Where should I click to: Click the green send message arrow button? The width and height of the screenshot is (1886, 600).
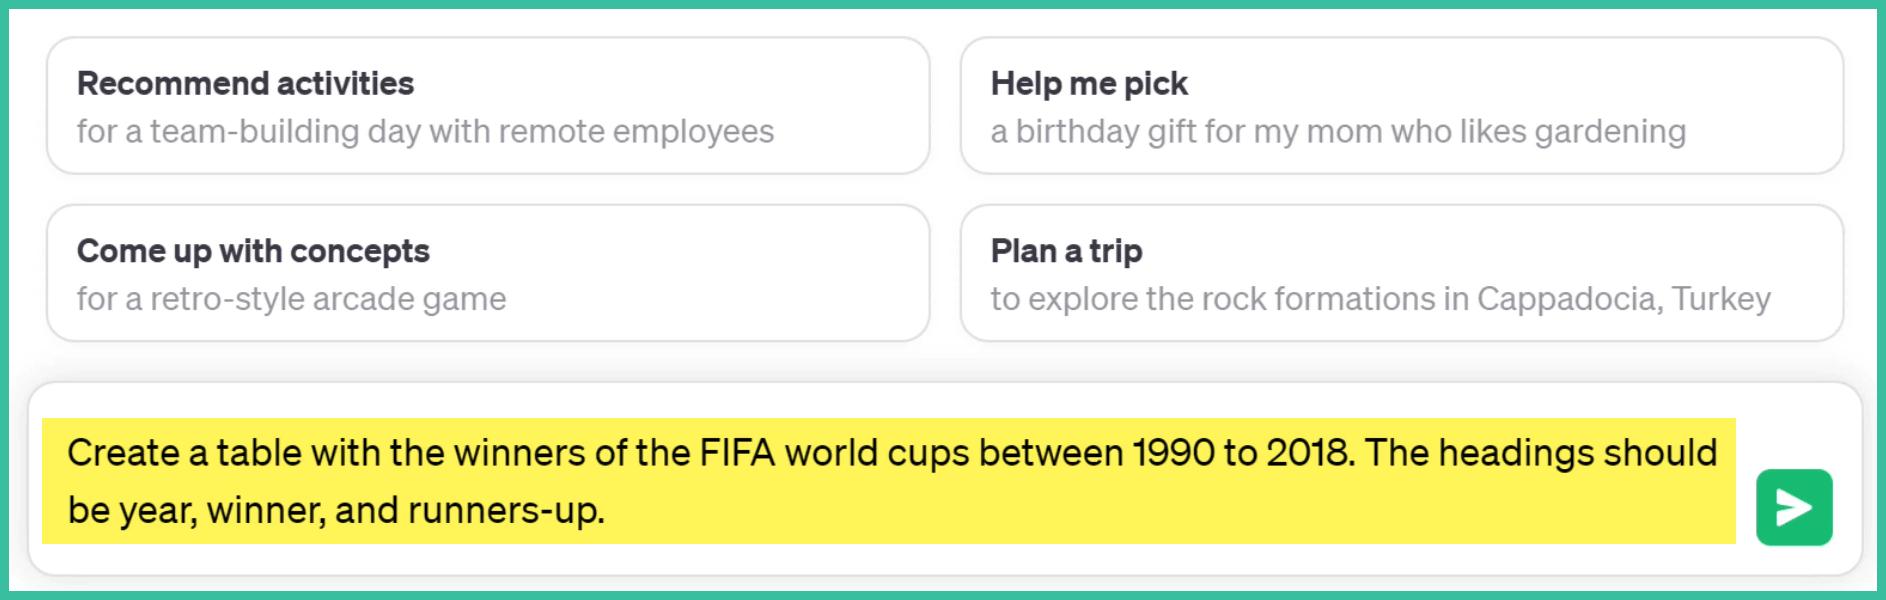click(1794, 507)
